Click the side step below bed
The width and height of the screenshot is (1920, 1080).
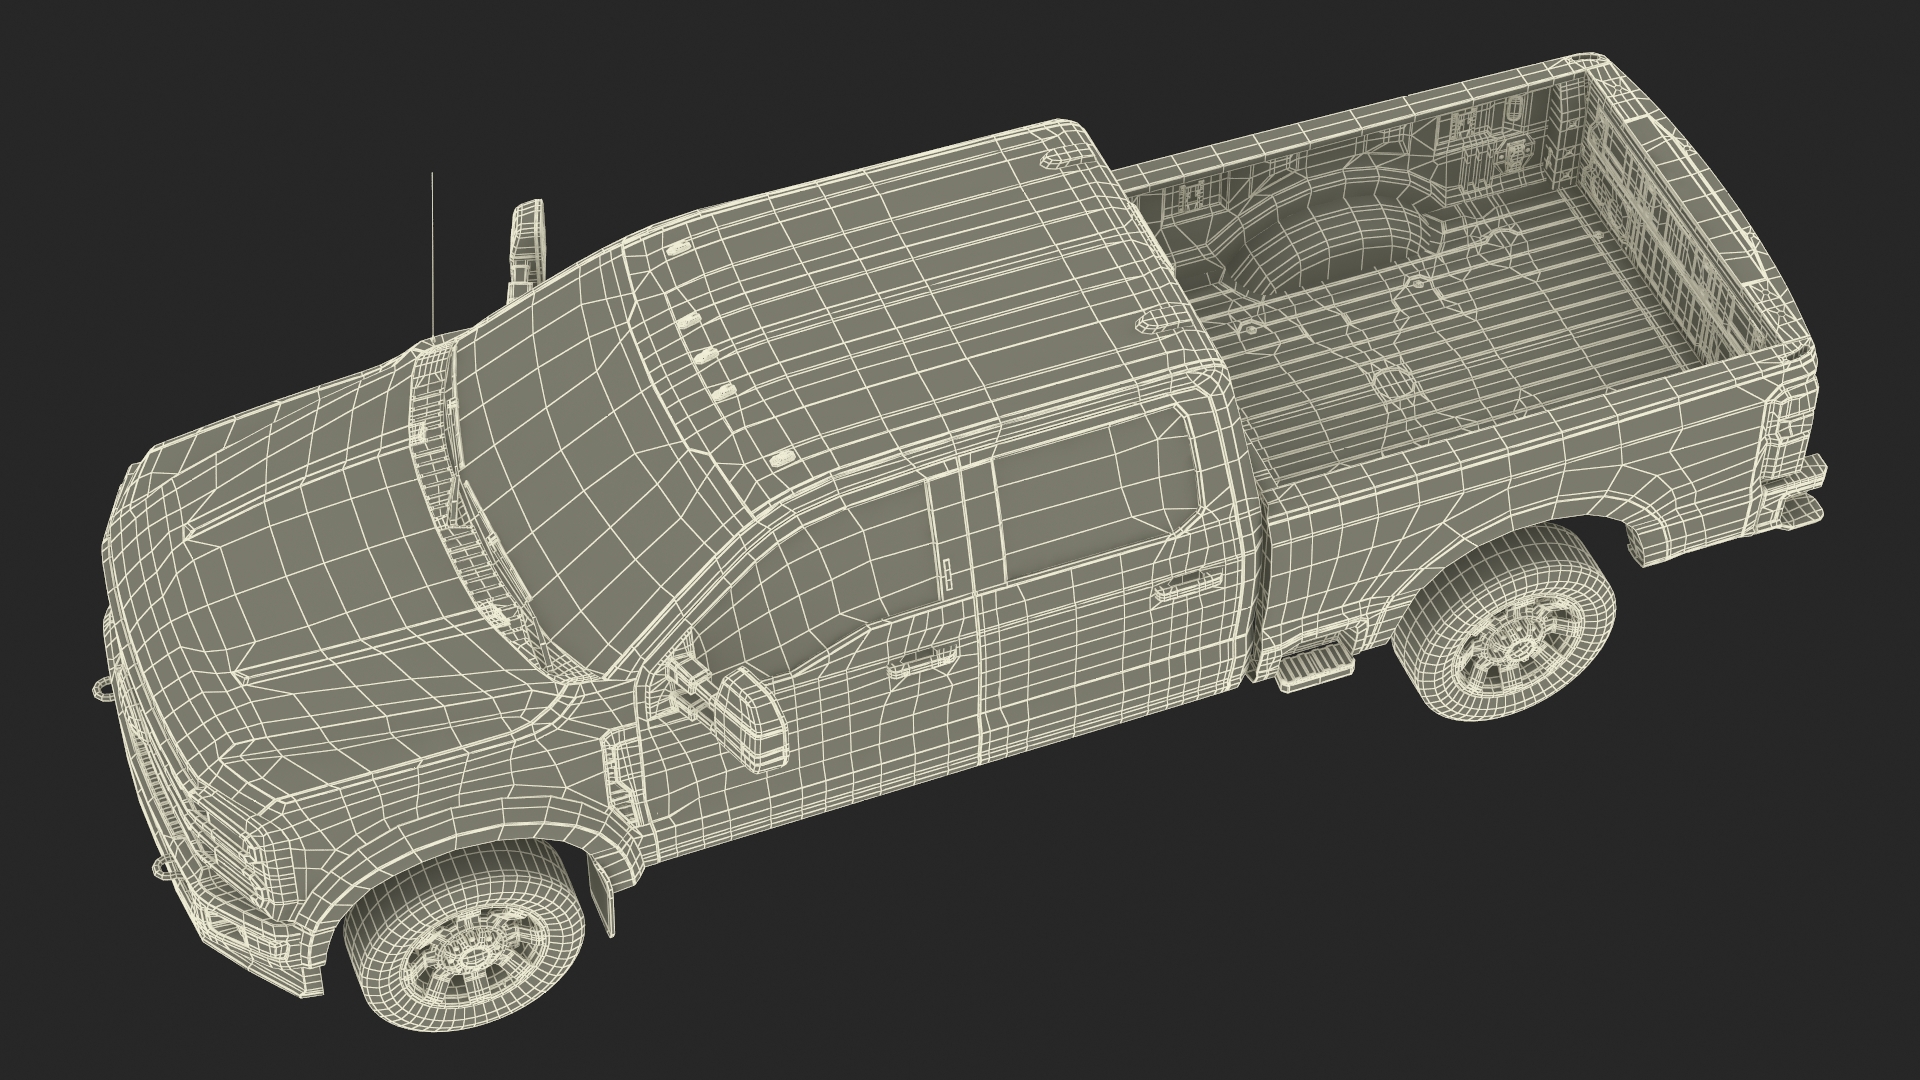(1312, 667)
